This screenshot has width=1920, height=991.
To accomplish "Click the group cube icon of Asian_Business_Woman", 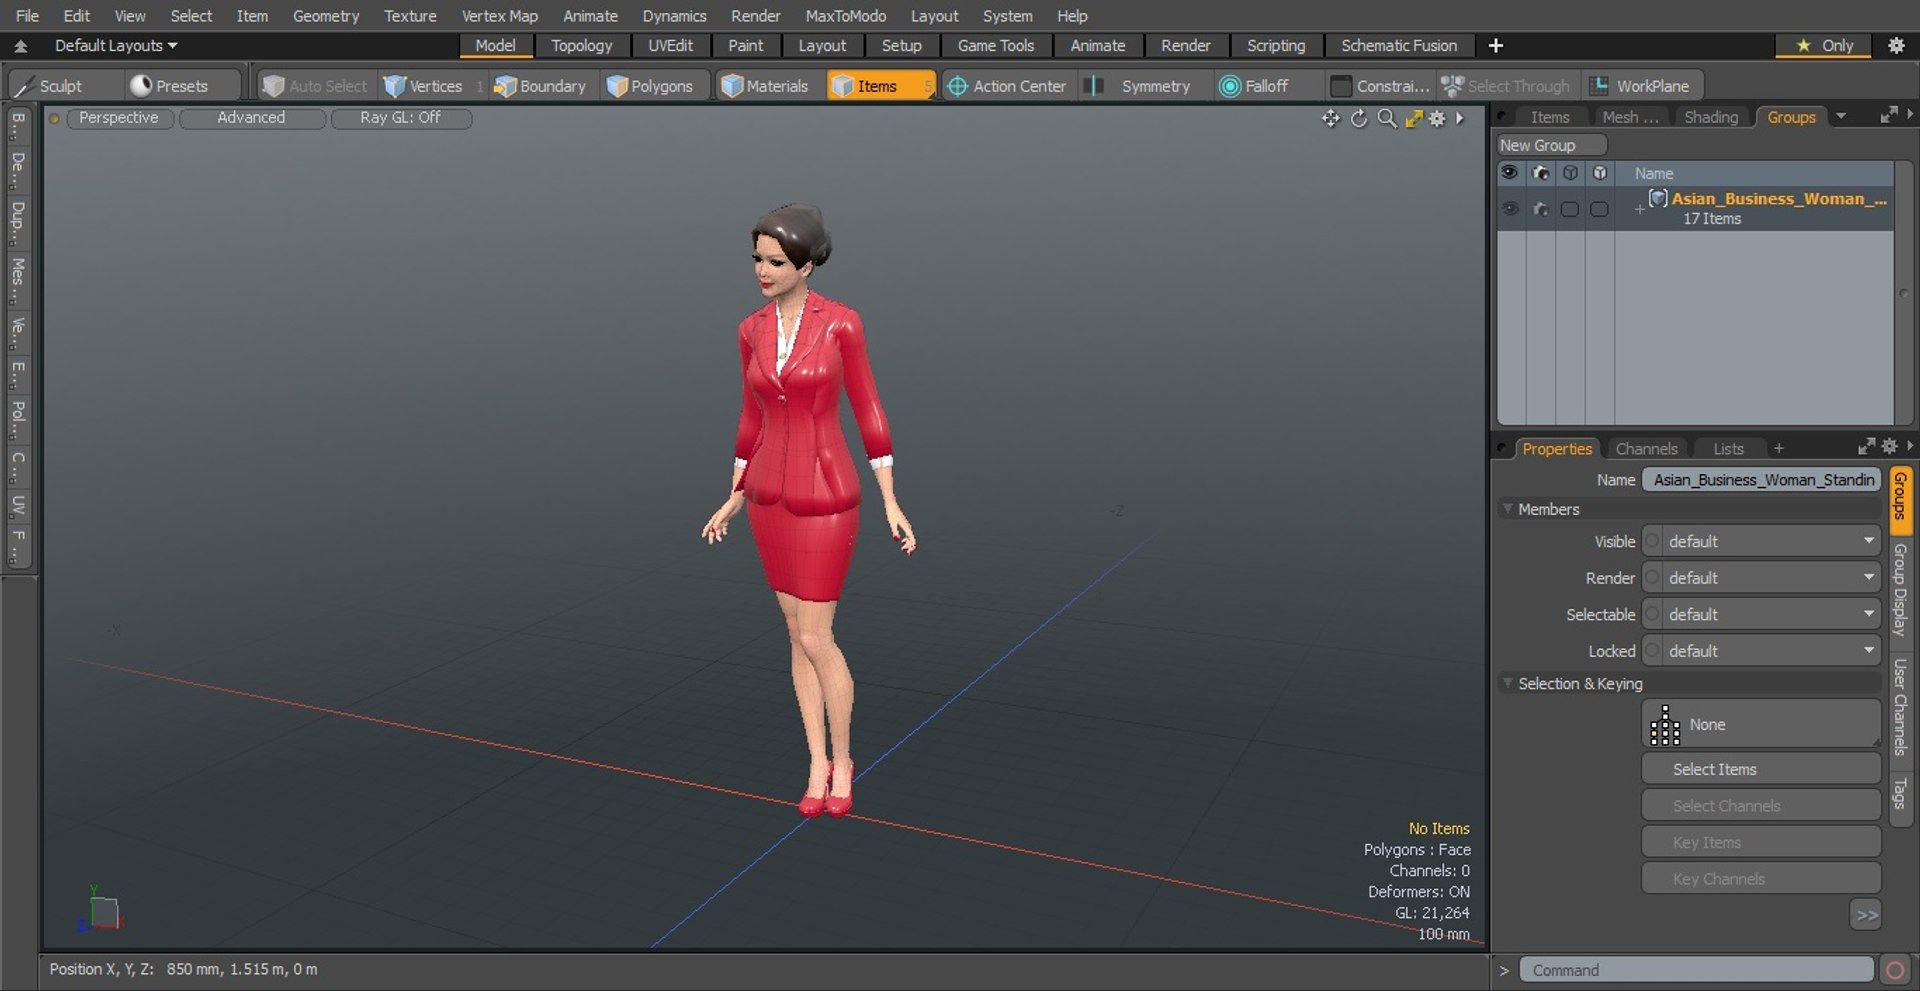I will tap(1658, 198).
